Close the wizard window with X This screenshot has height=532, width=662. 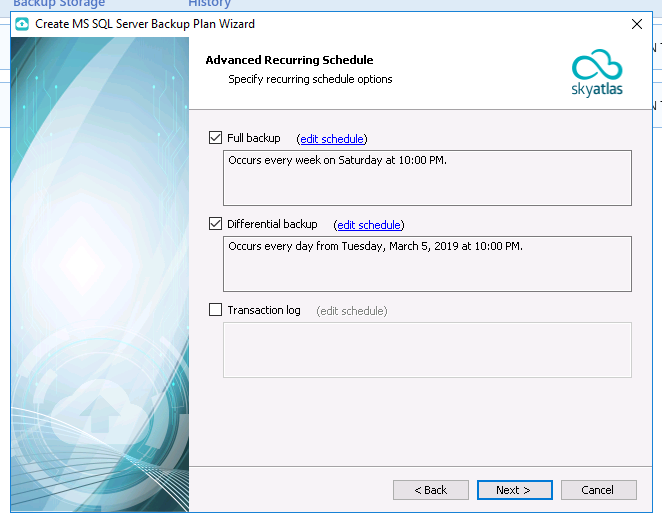coord(637,24)
